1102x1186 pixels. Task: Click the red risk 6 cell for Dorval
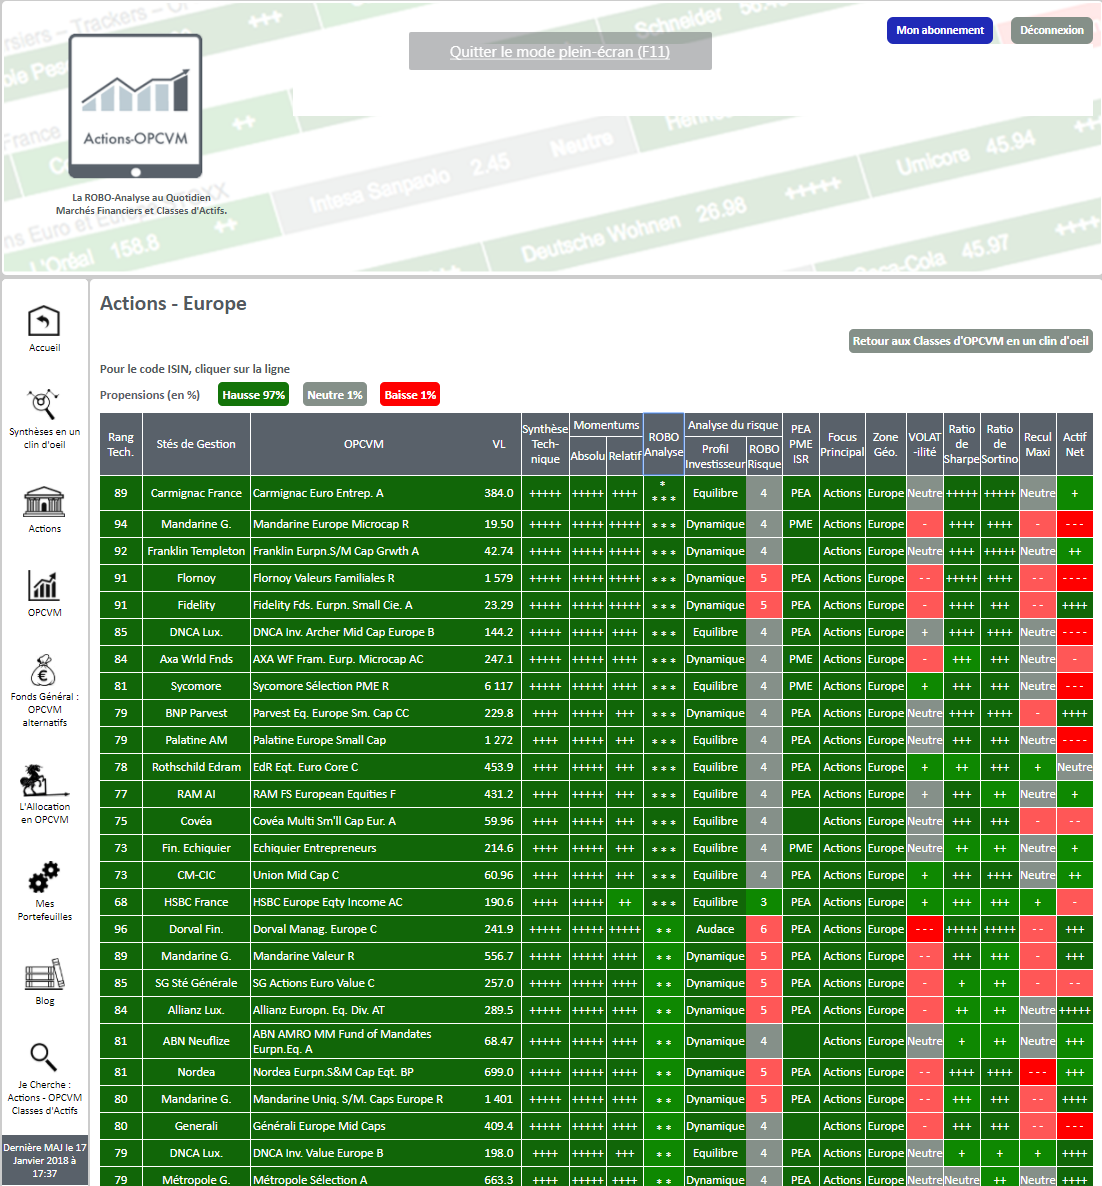click(x=763, y=929)
